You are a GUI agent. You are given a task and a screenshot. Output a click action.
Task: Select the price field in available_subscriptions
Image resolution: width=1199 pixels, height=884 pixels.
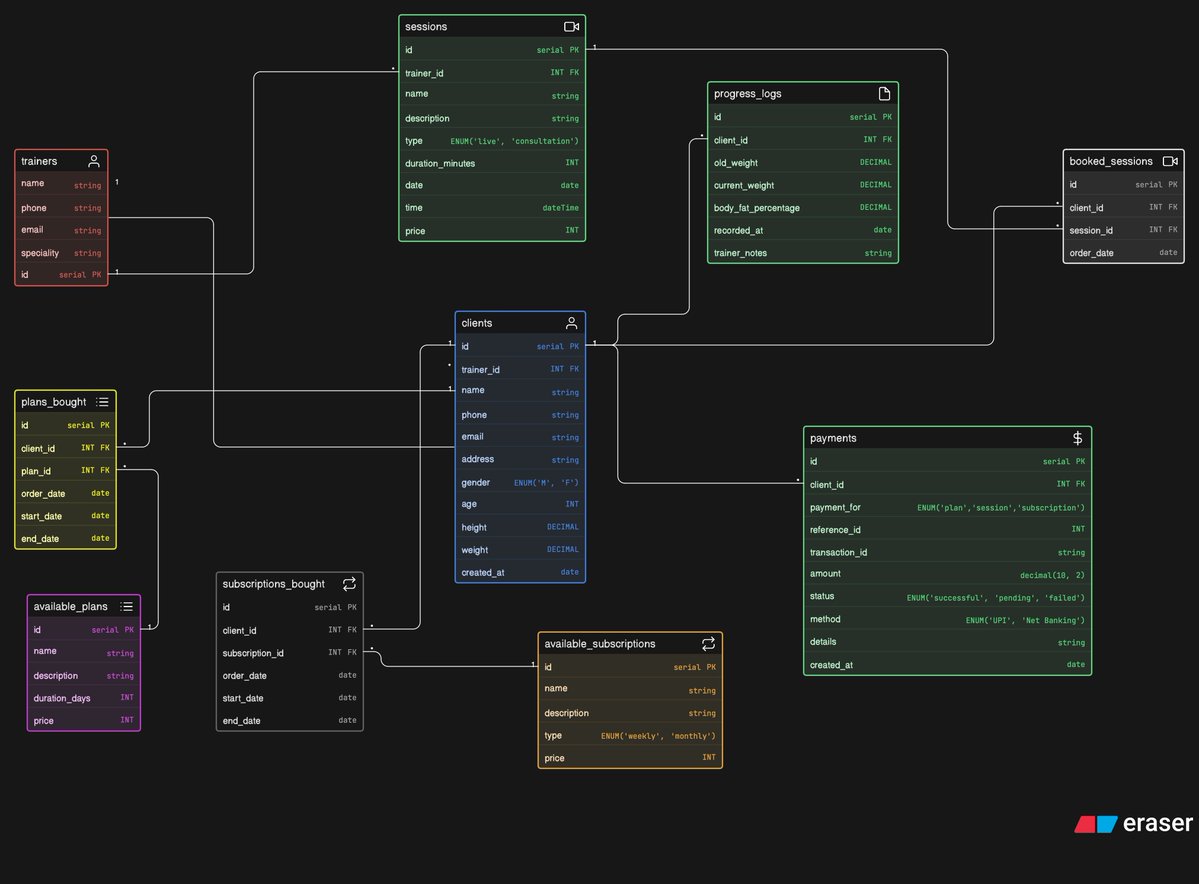point(629,758)
